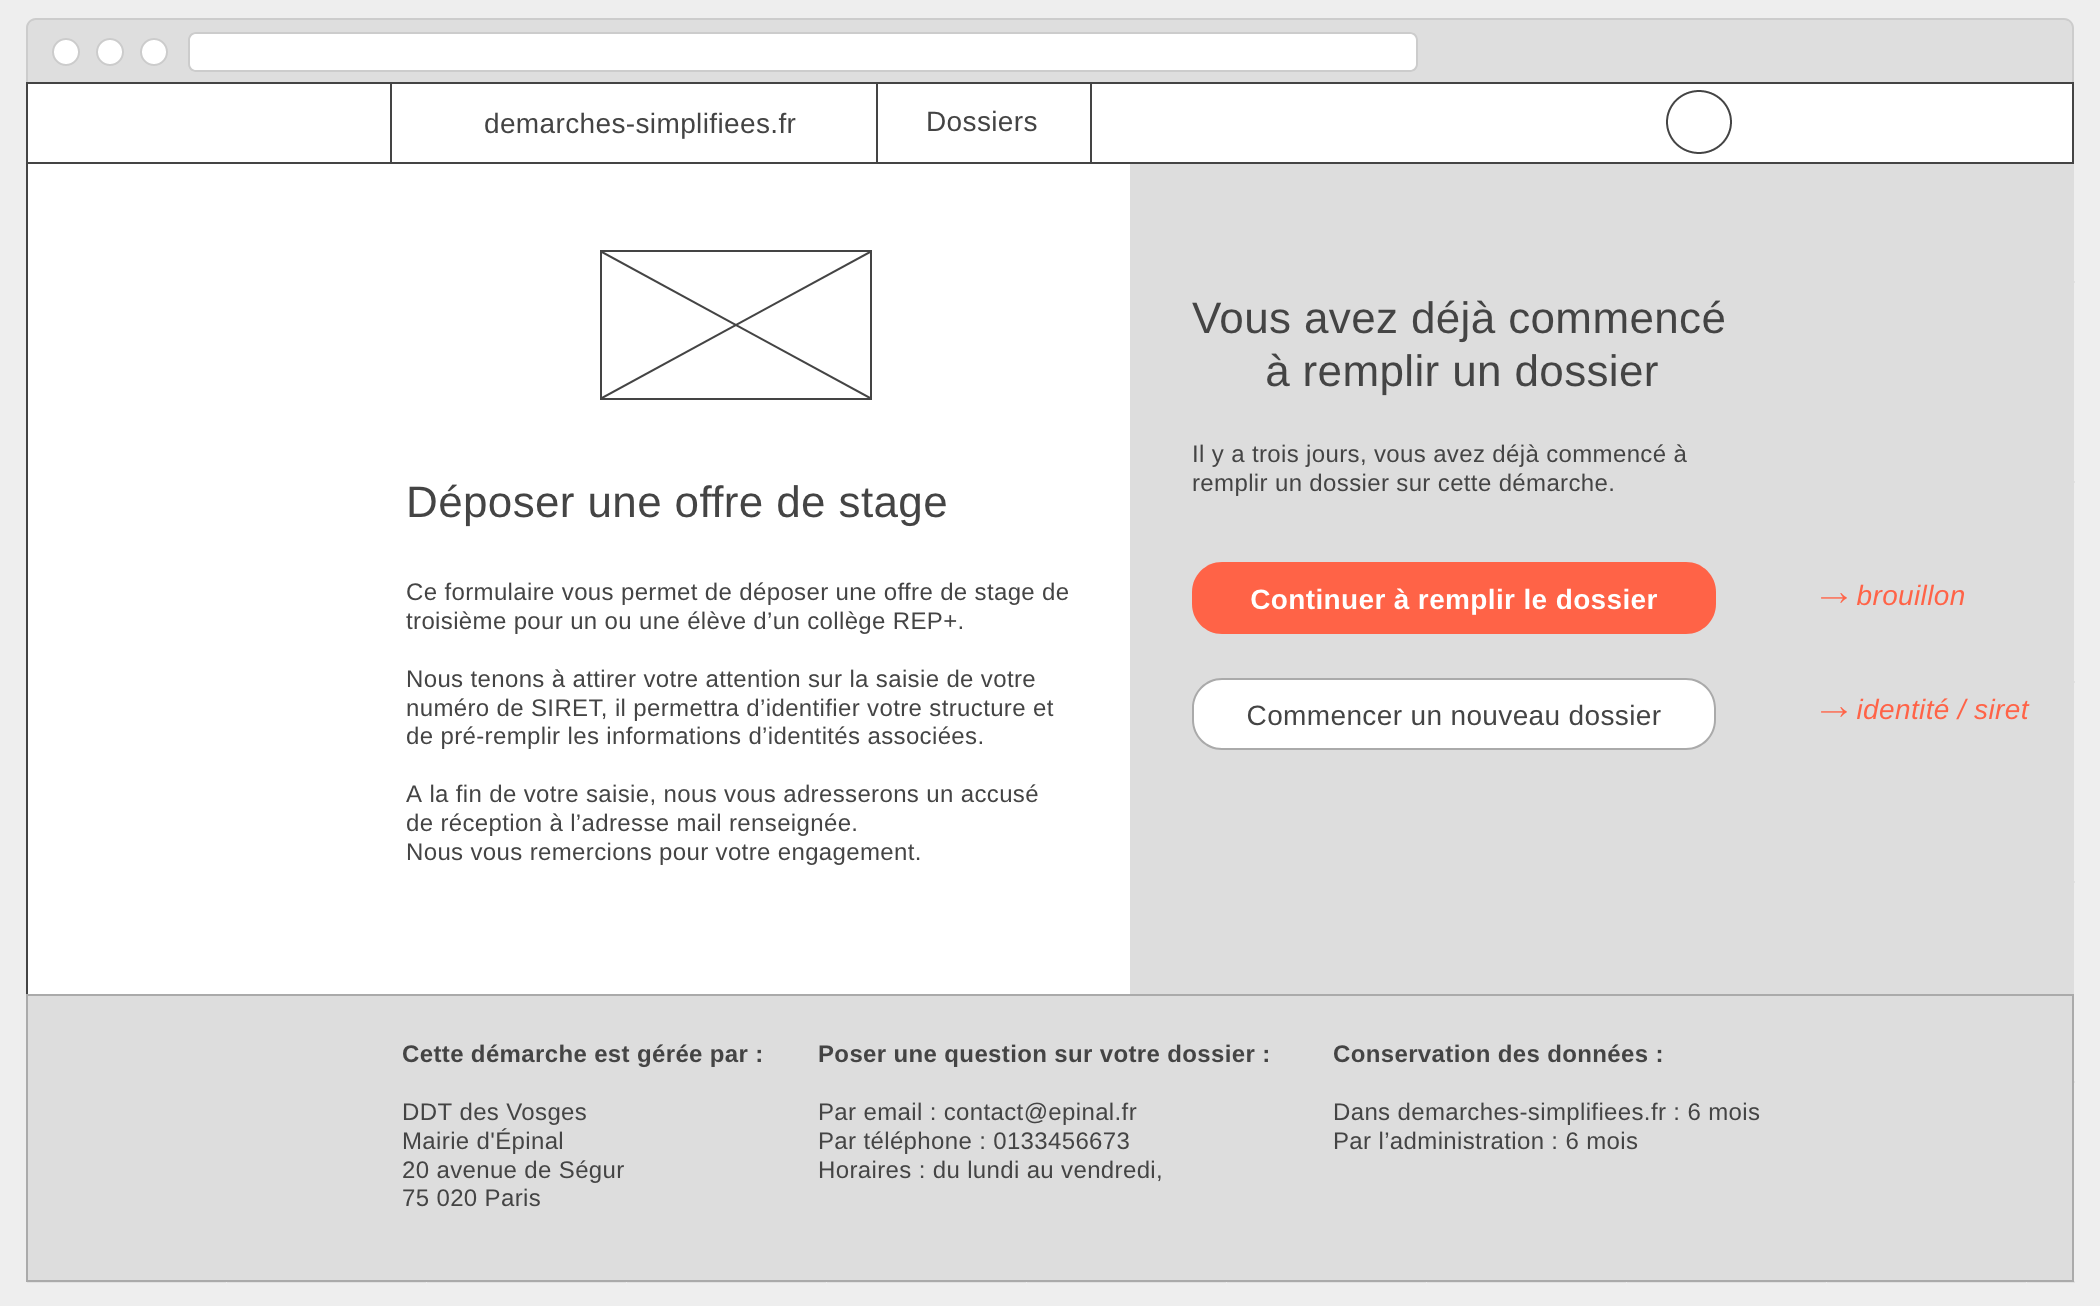Screen dimensions: 2100x1306
Task: Click the circular user avatar icon
Action: [x=1697, y=122]
